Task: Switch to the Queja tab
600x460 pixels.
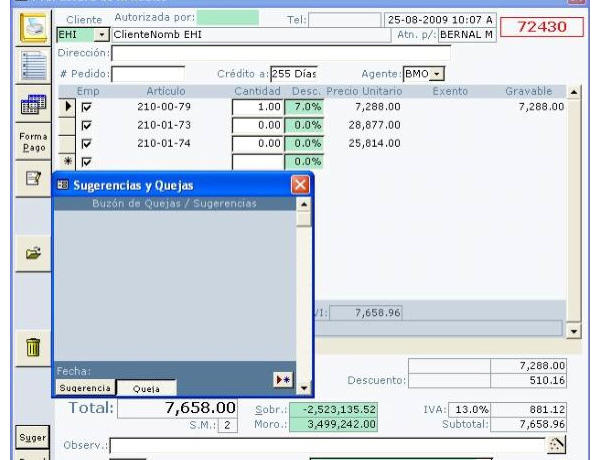Action: [x=146, y=387]
